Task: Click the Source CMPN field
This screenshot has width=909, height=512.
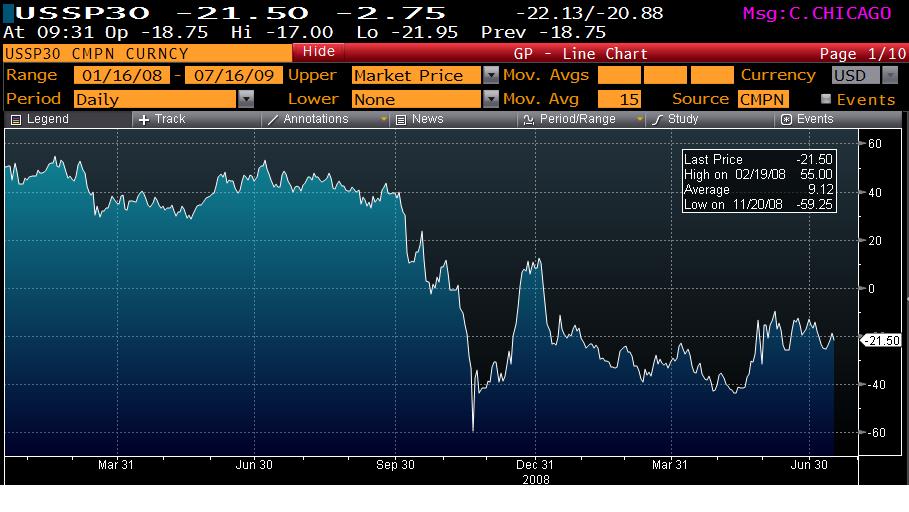Action: point(763,99)
